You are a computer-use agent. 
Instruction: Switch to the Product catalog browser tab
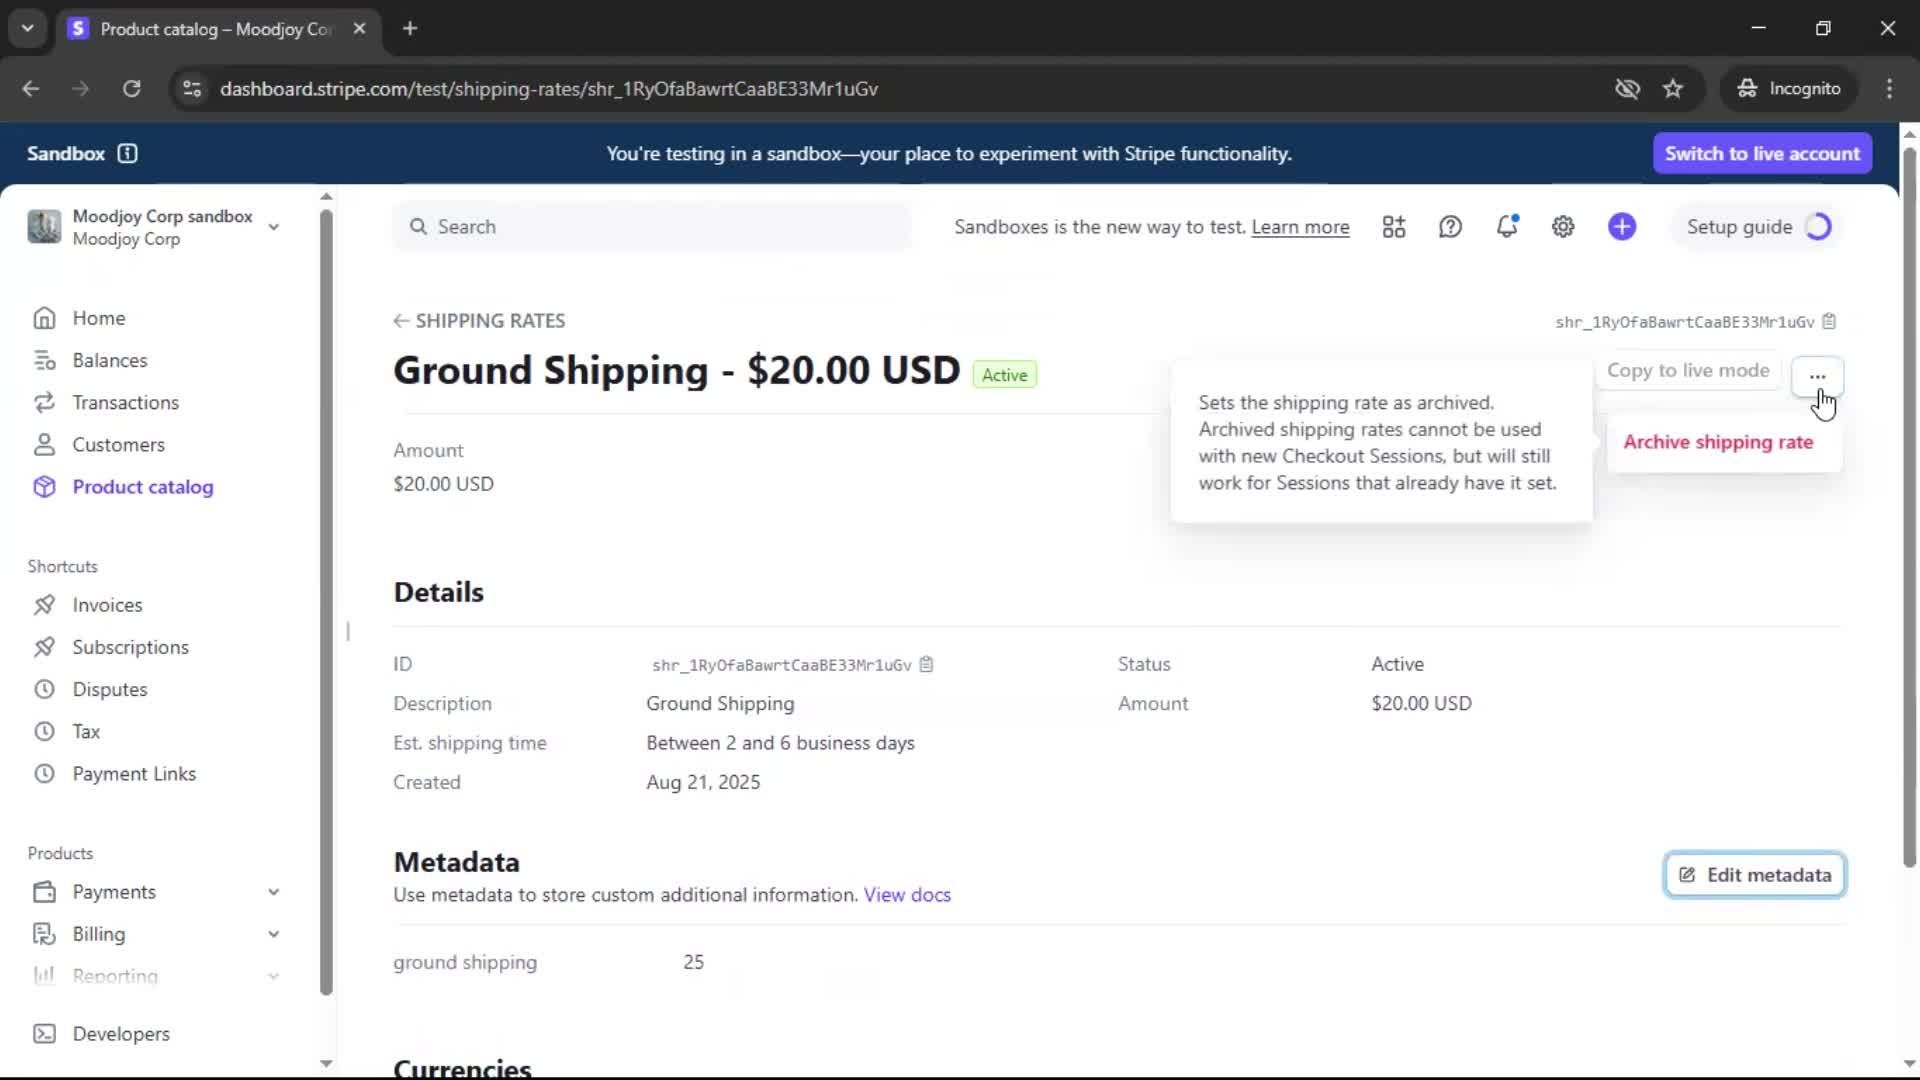click(x=215, y=29)
